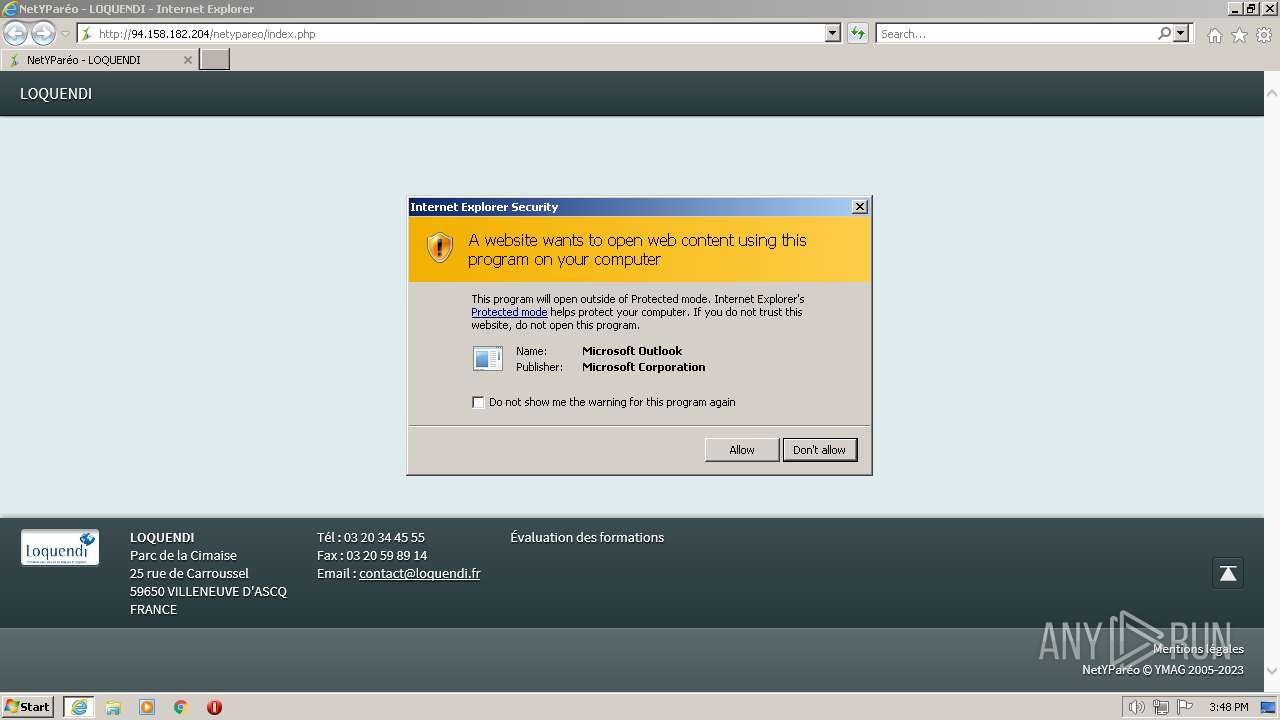Click the Don't allow button
Screen dimensions: 1280x720
point(819,450)
